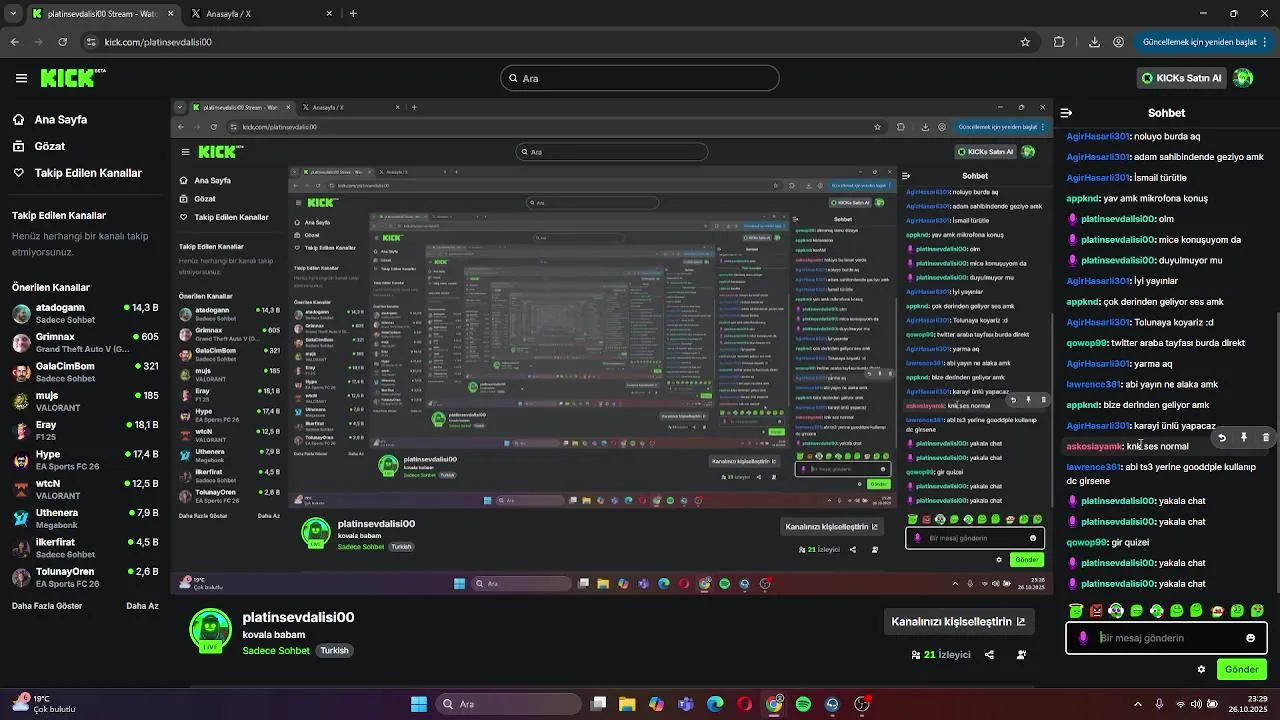Open Hype EA Sports FC 26 channel

[84, 460]
